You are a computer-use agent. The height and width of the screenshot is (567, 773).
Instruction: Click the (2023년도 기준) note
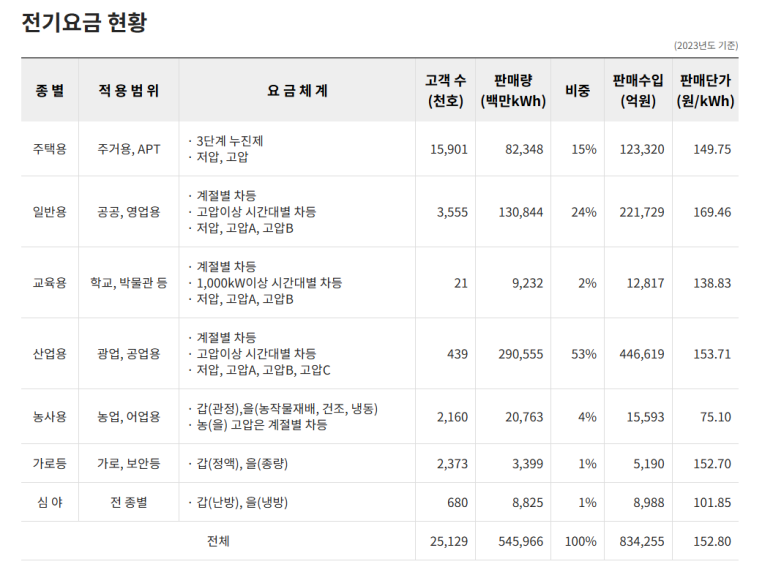(706, 45)
